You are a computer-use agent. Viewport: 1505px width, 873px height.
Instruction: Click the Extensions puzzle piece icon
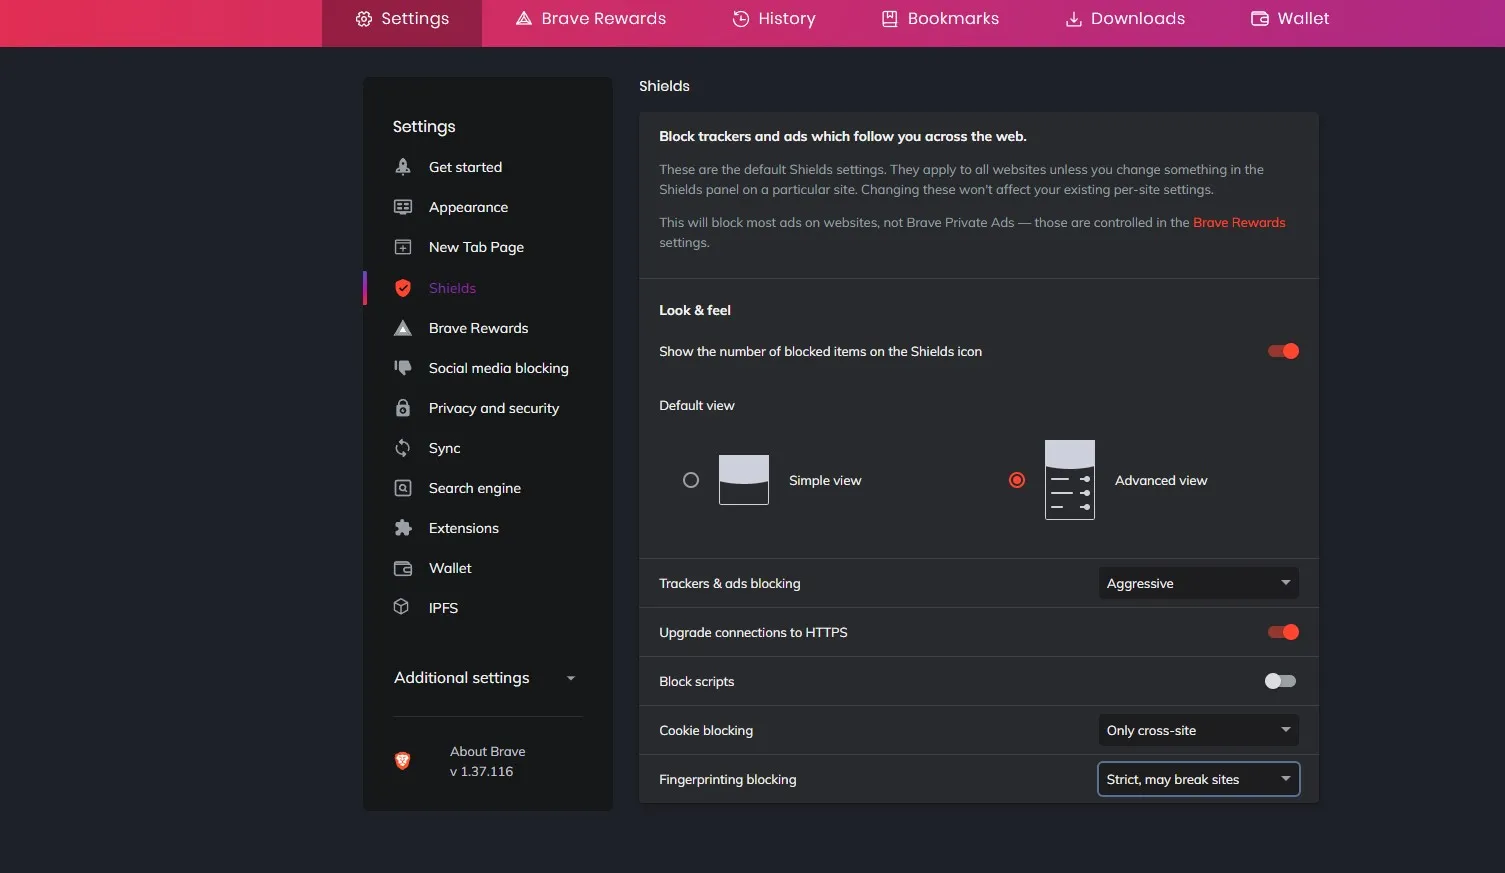(x=402, y=527)
